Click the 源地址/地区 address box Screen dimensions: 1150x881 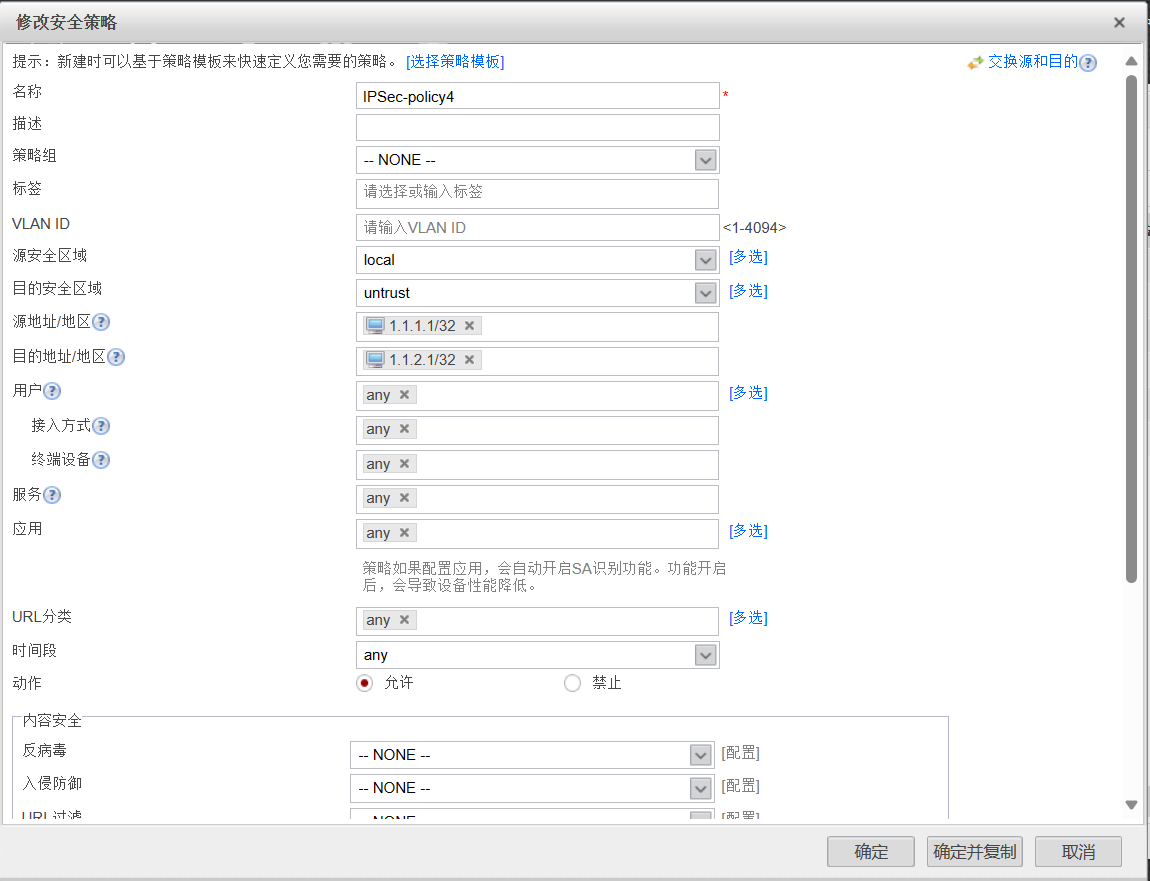pyautogui.click(x=538, y=327)
